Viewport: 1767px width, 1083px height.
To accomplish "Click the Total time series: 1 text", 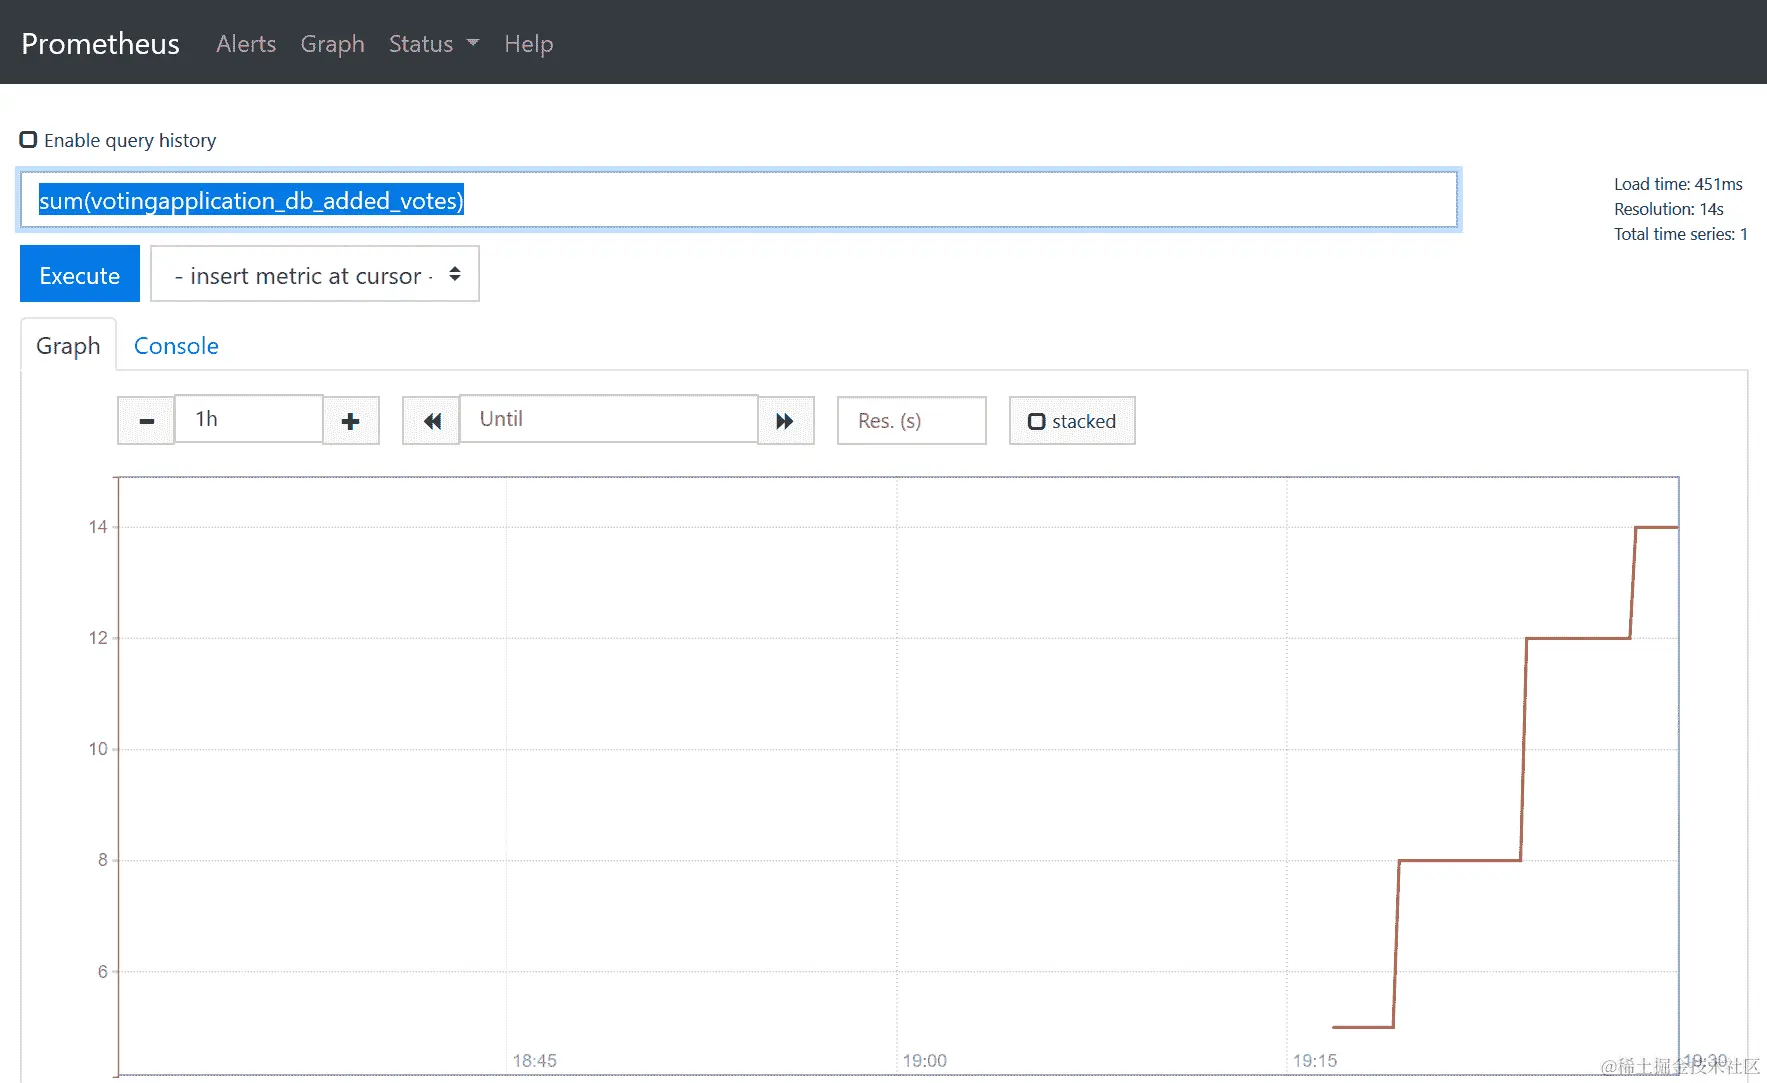I will click(x=1681, y=234).
